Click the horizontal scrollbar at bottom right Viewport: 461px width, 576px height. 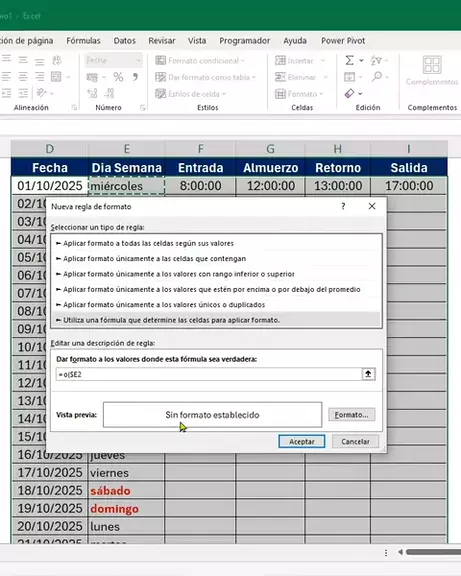click(x=433, y=552)
